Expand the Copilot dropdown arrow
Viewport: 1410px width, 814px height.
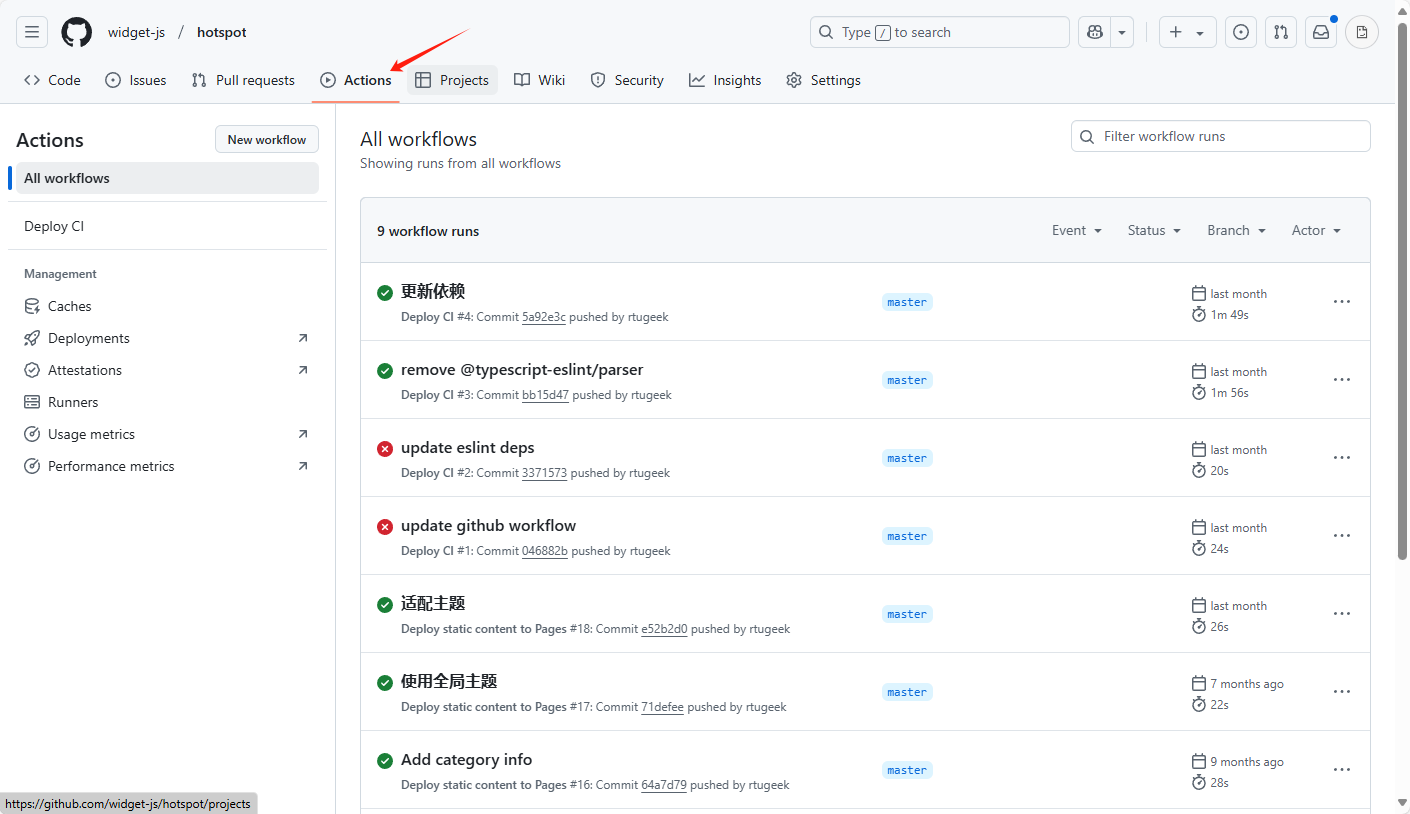point(1122,32)
